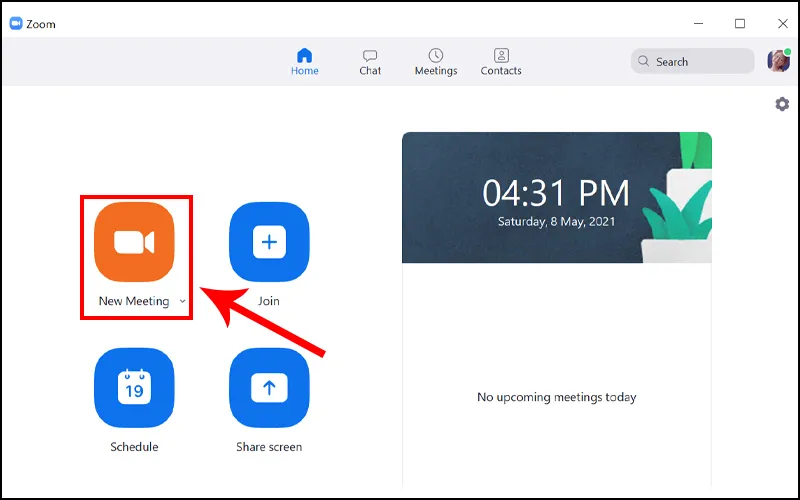Click the Schedule text label

pyautogui.click(x=134, y=447)
